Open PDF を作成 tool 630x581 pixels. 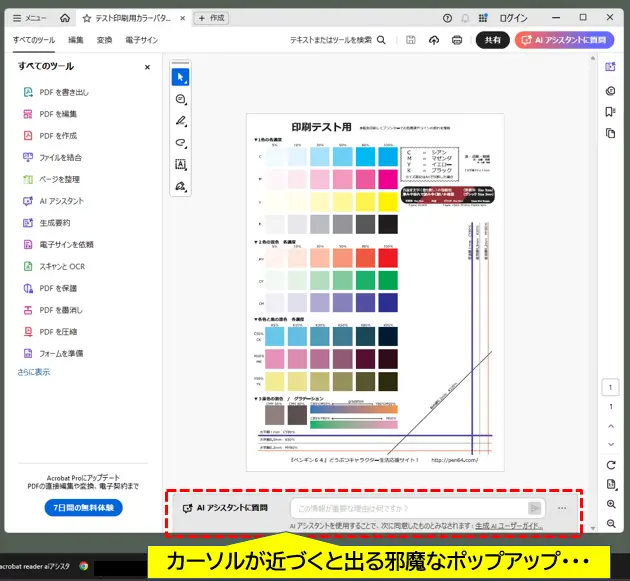click(50, 136)
